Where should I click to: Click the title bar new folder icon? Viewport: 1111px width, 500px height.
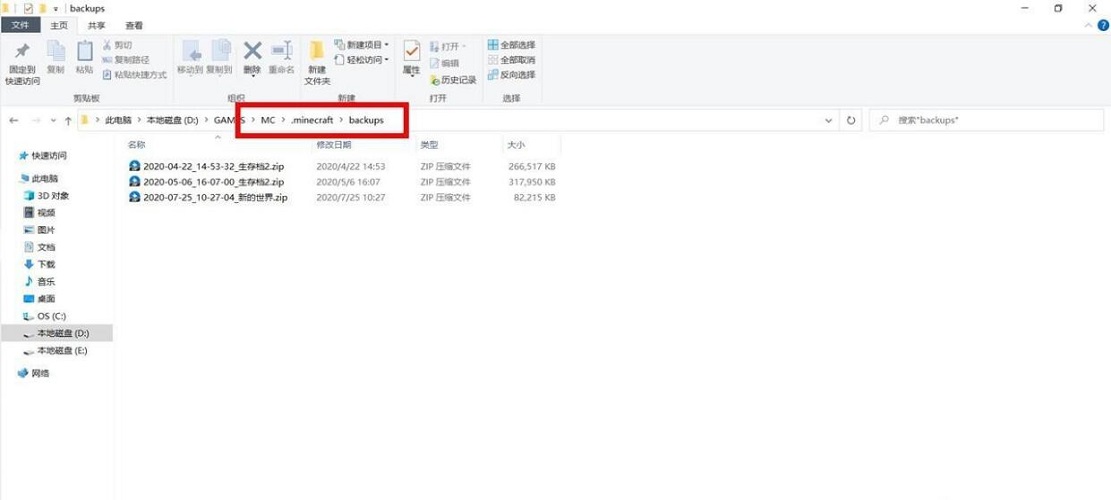(43, 8)
